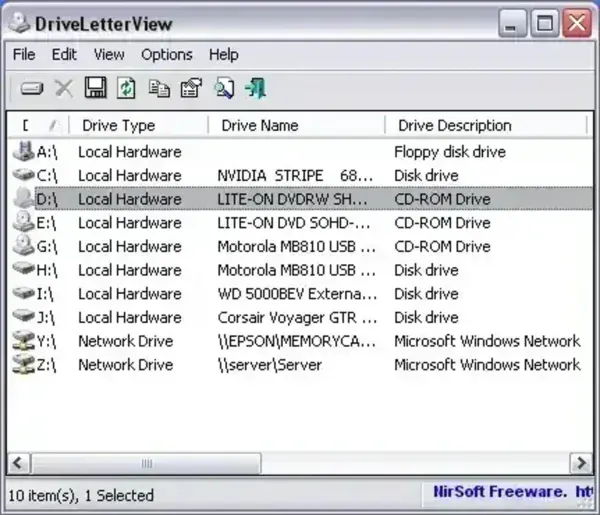Viewport: 600px width, 515px height.
Task: Open the Options menu
Action: click(166, 54)
